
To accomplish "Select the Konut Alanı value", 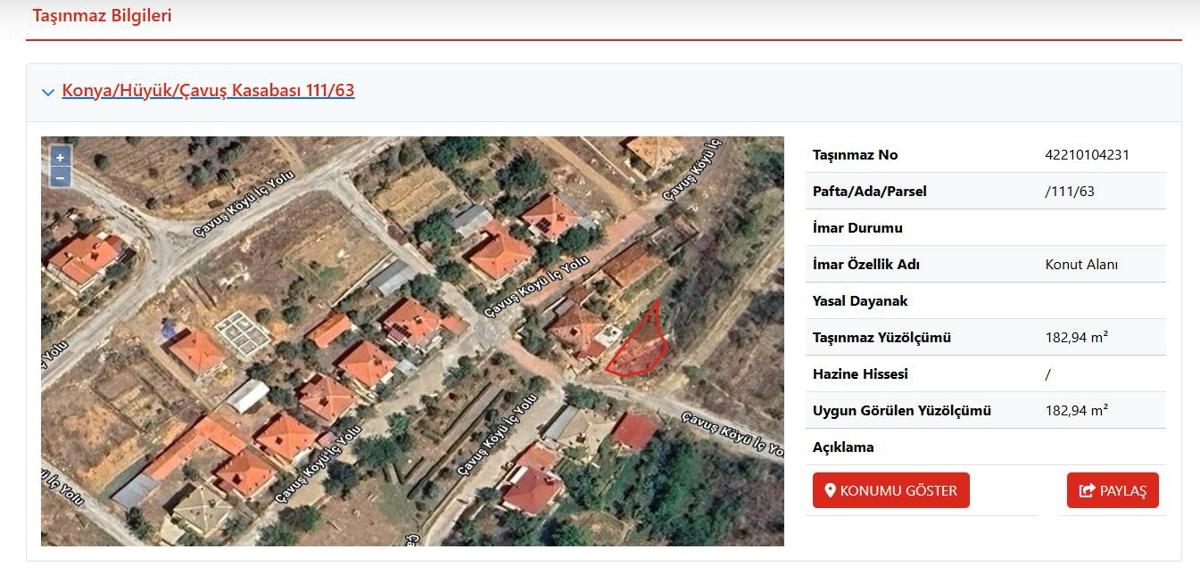I will coord(1081,265).
